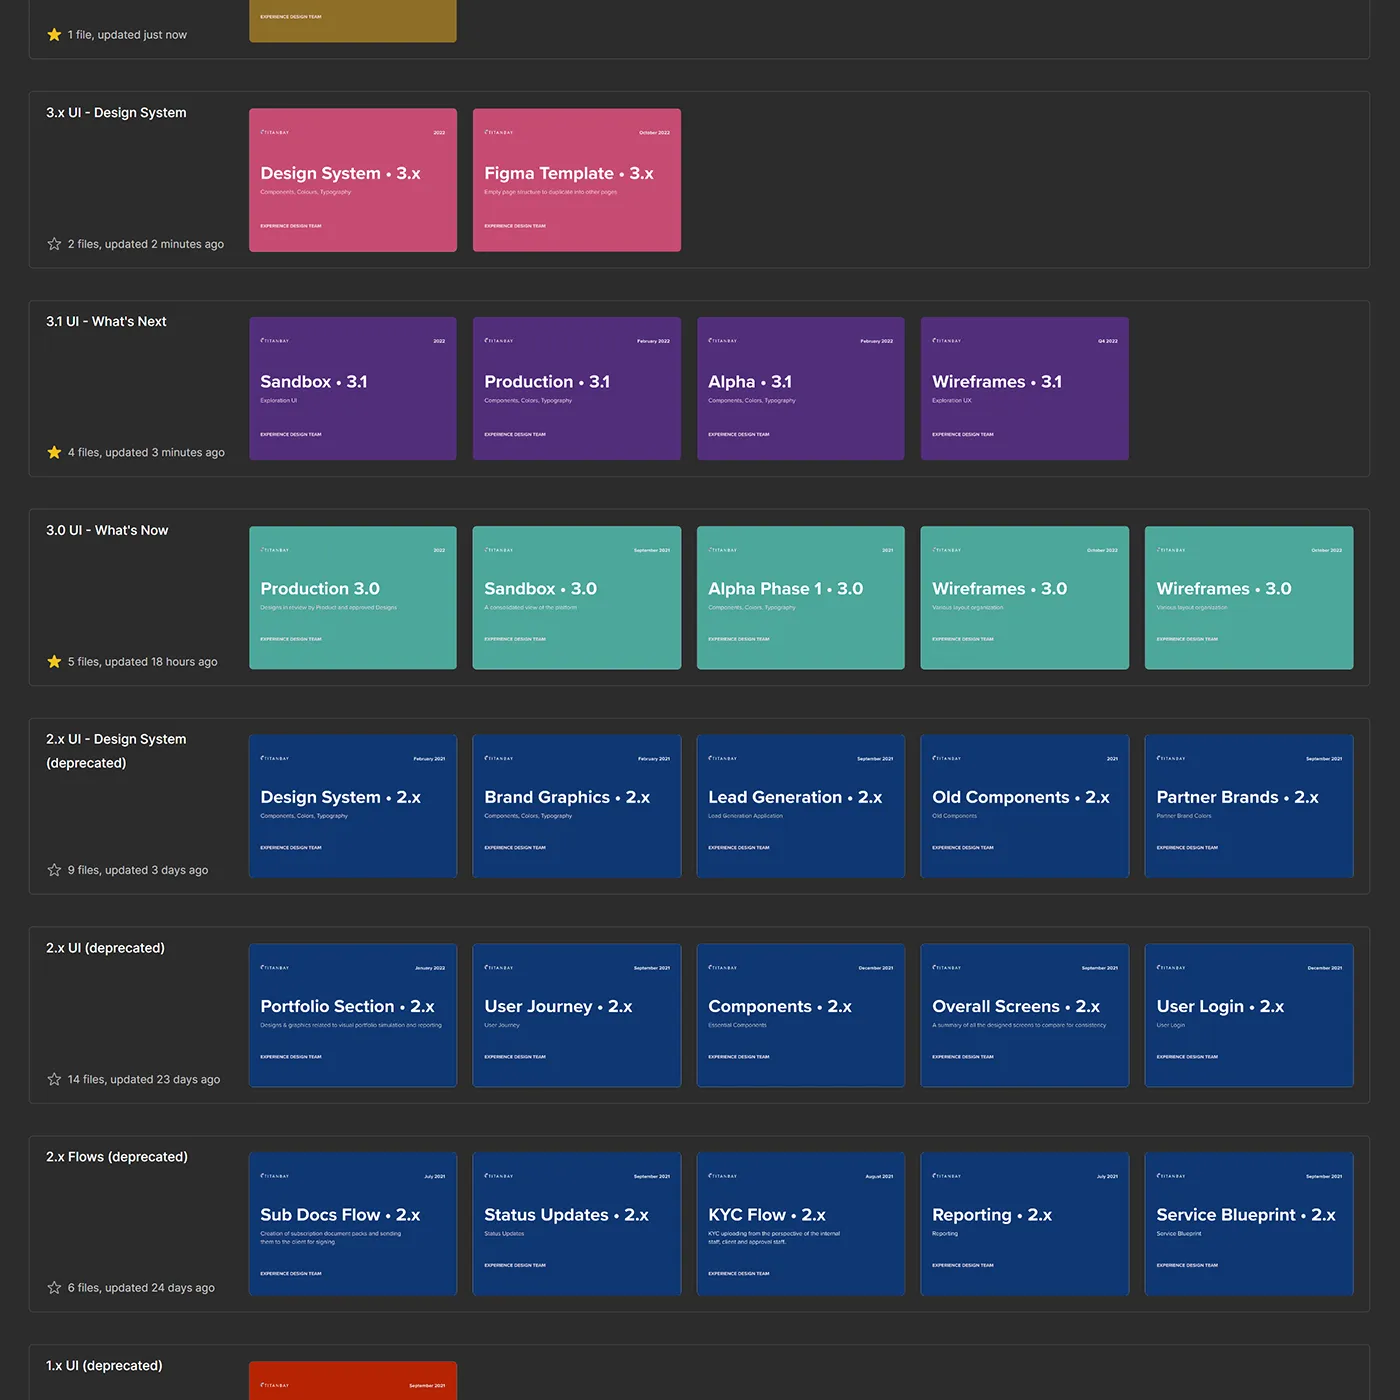Open the Production 3.1 file
Viewport: 1400px width, 1400px height.
pos(576,388)
